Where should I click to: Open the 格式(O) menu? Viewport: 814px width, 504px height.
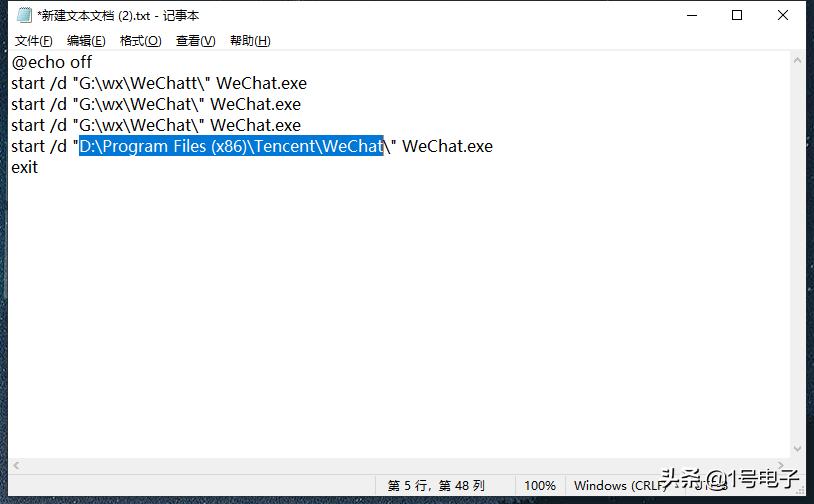(140, 40)
